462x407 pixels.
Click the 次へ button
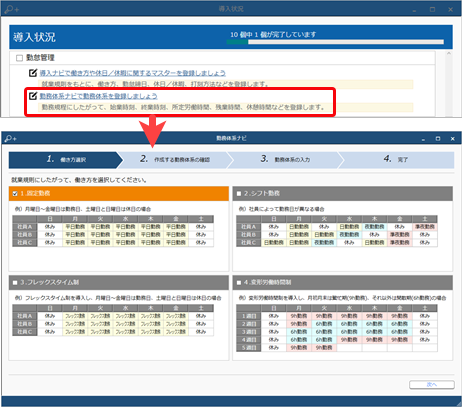pos(432,385)
